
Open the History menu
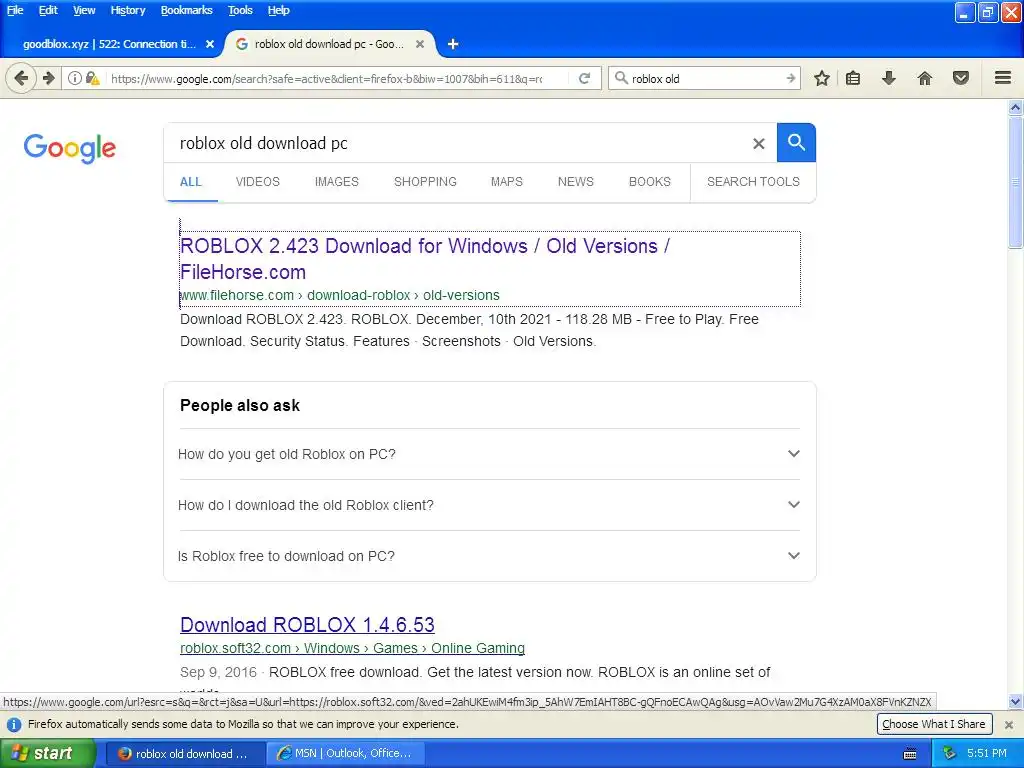tap(127, 10)
